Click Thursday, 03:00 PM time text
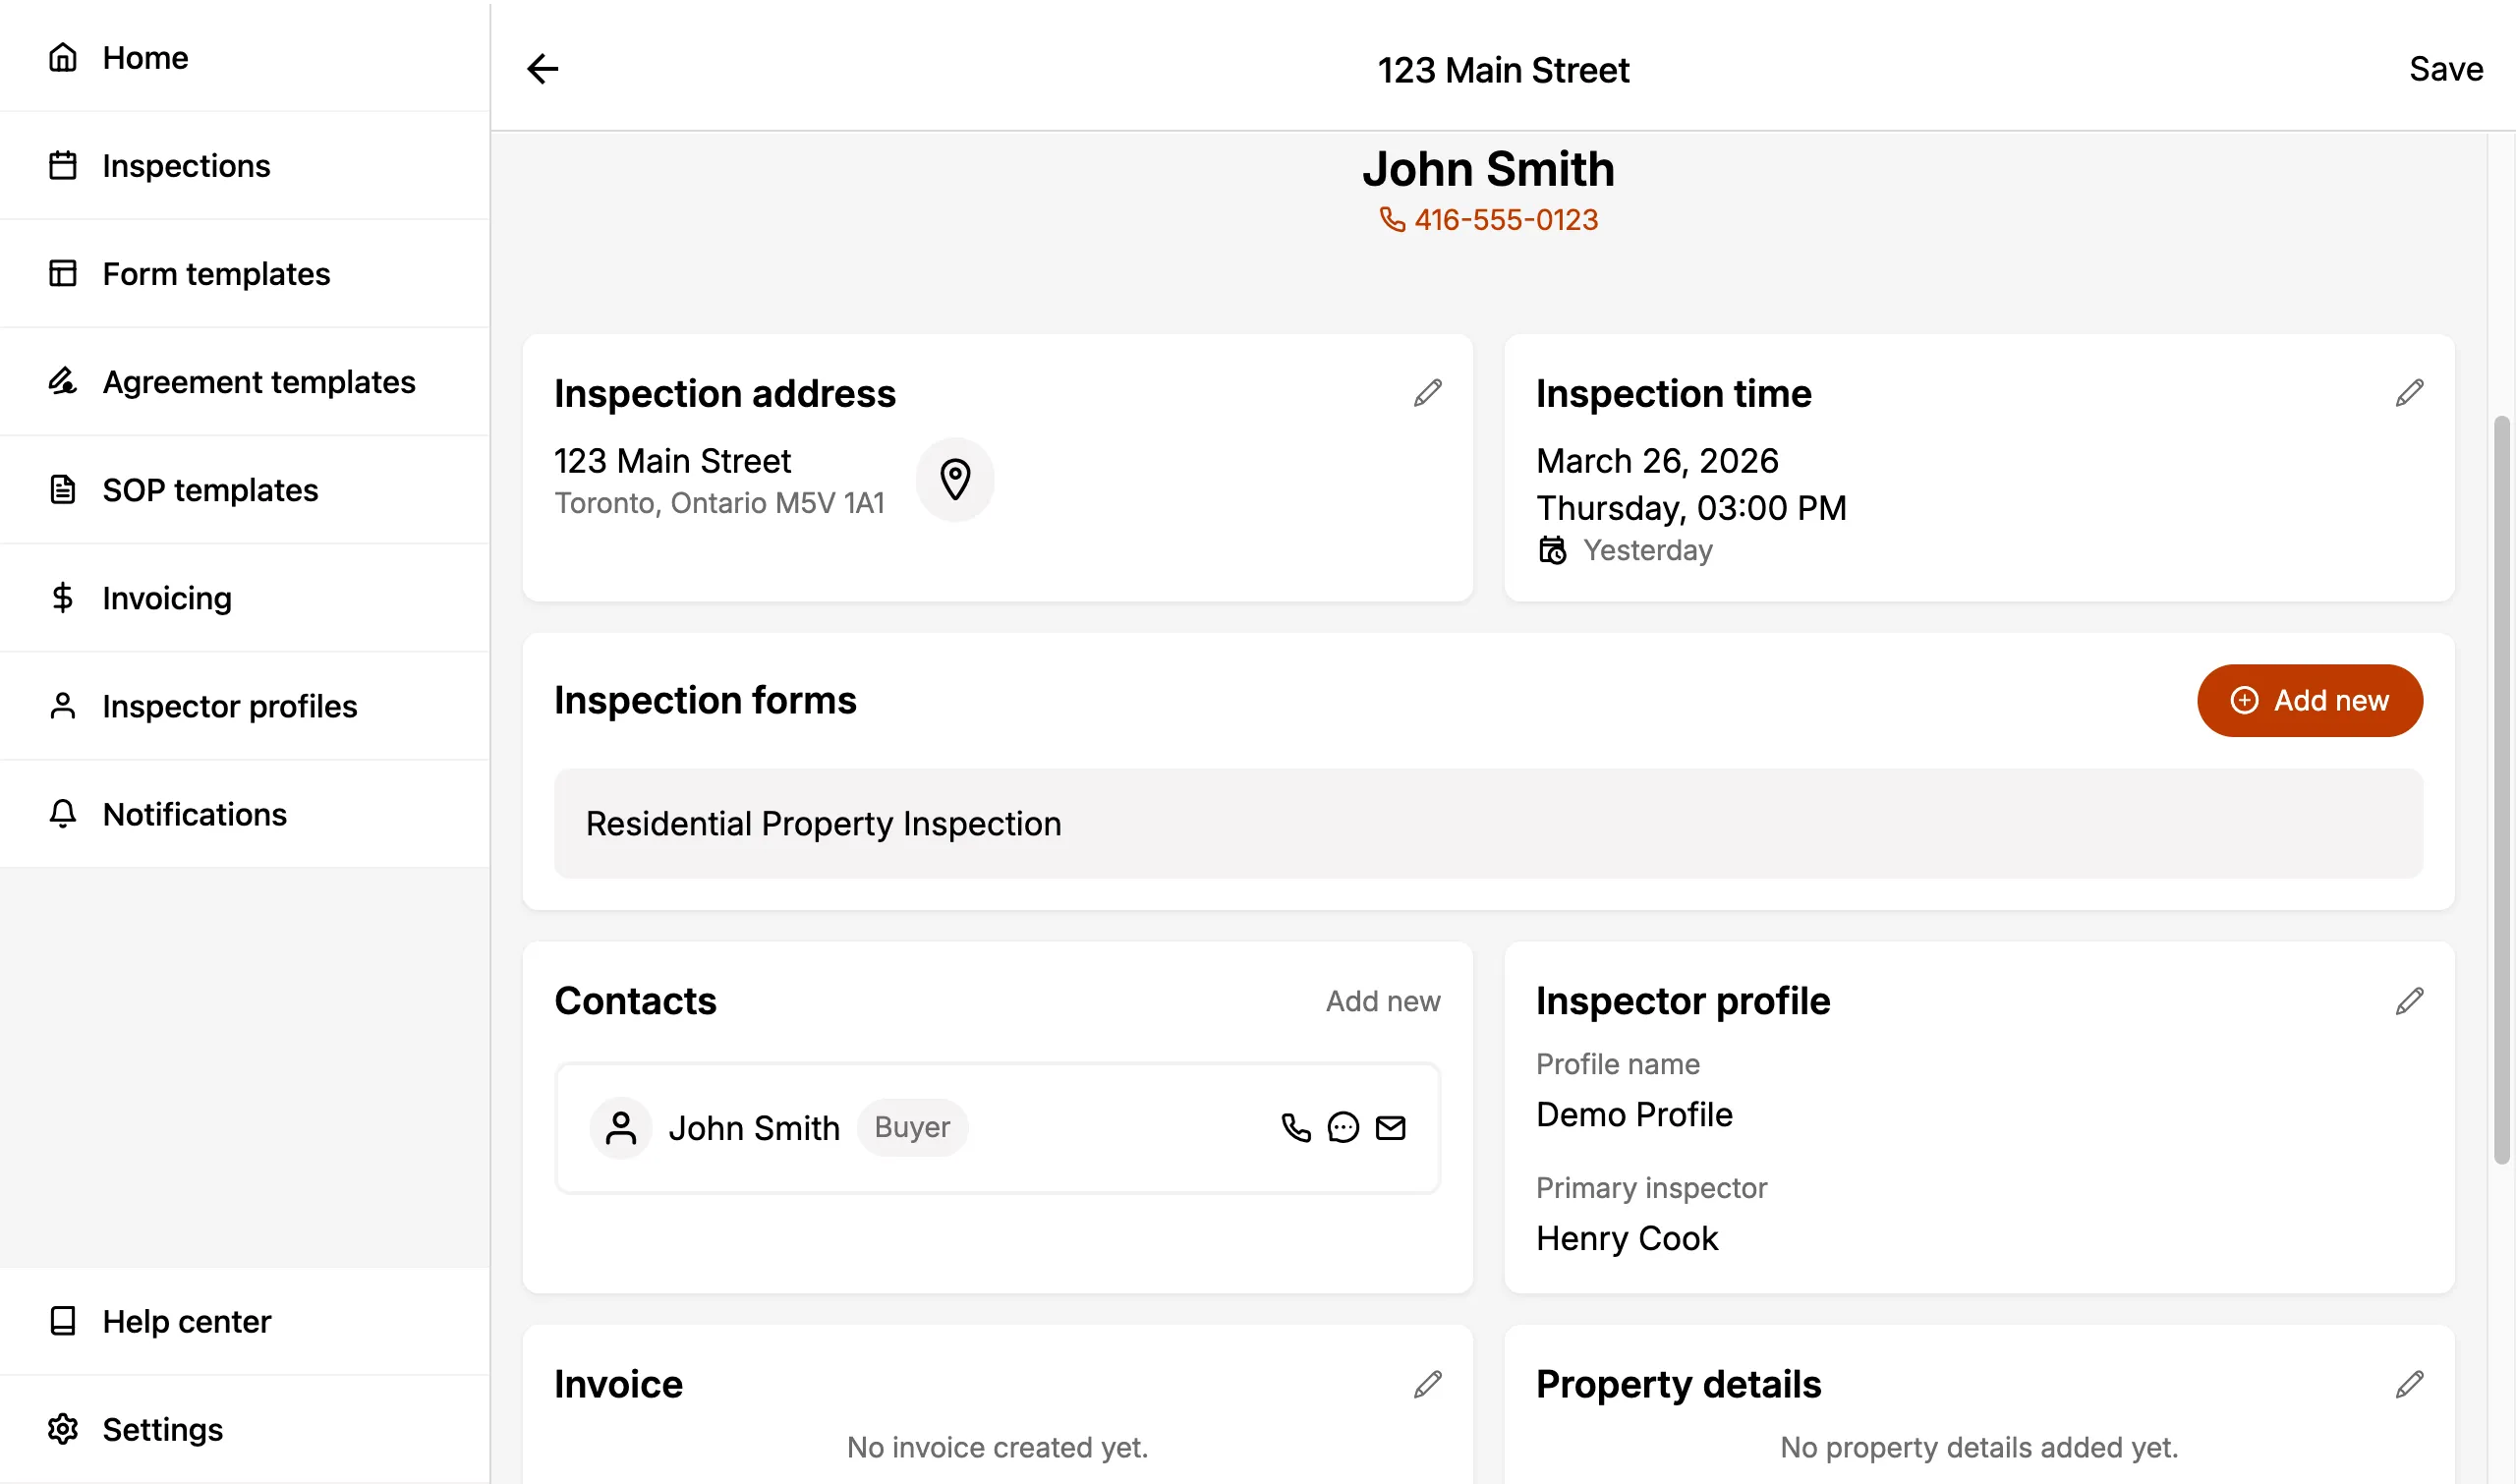2516x1484 pixels. [1691, 508]
